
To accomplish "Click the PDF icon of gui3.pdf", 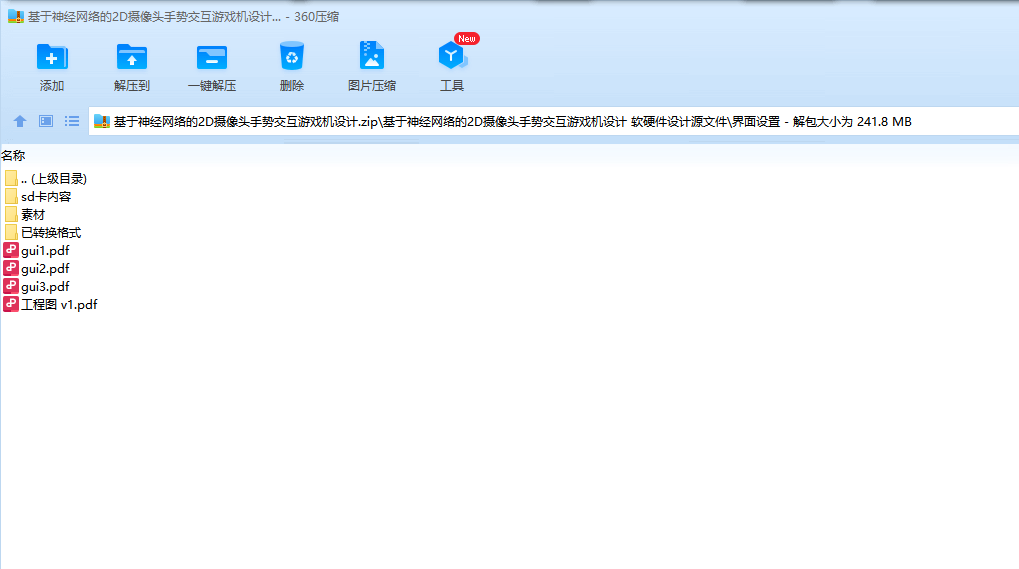I will pos(11,286).
